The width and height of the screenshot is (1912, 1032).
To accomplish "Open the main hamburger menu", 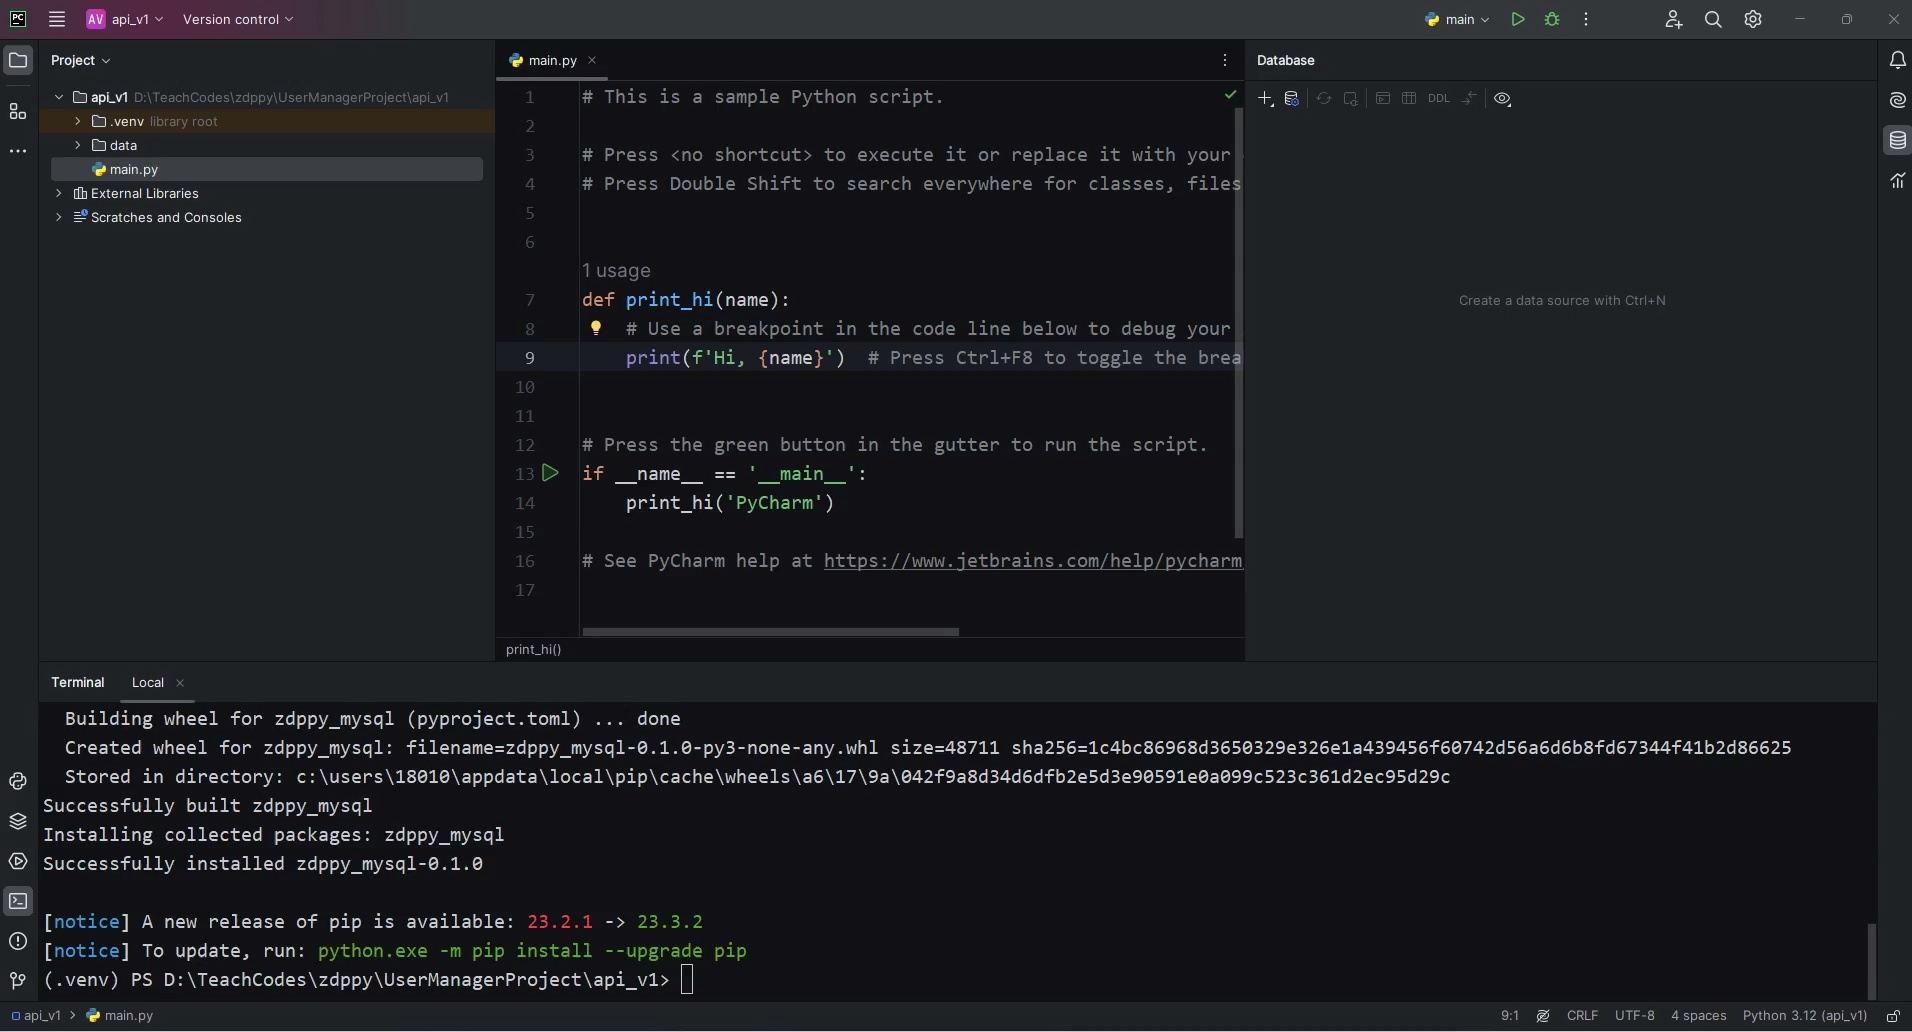I will pos(57,19).
